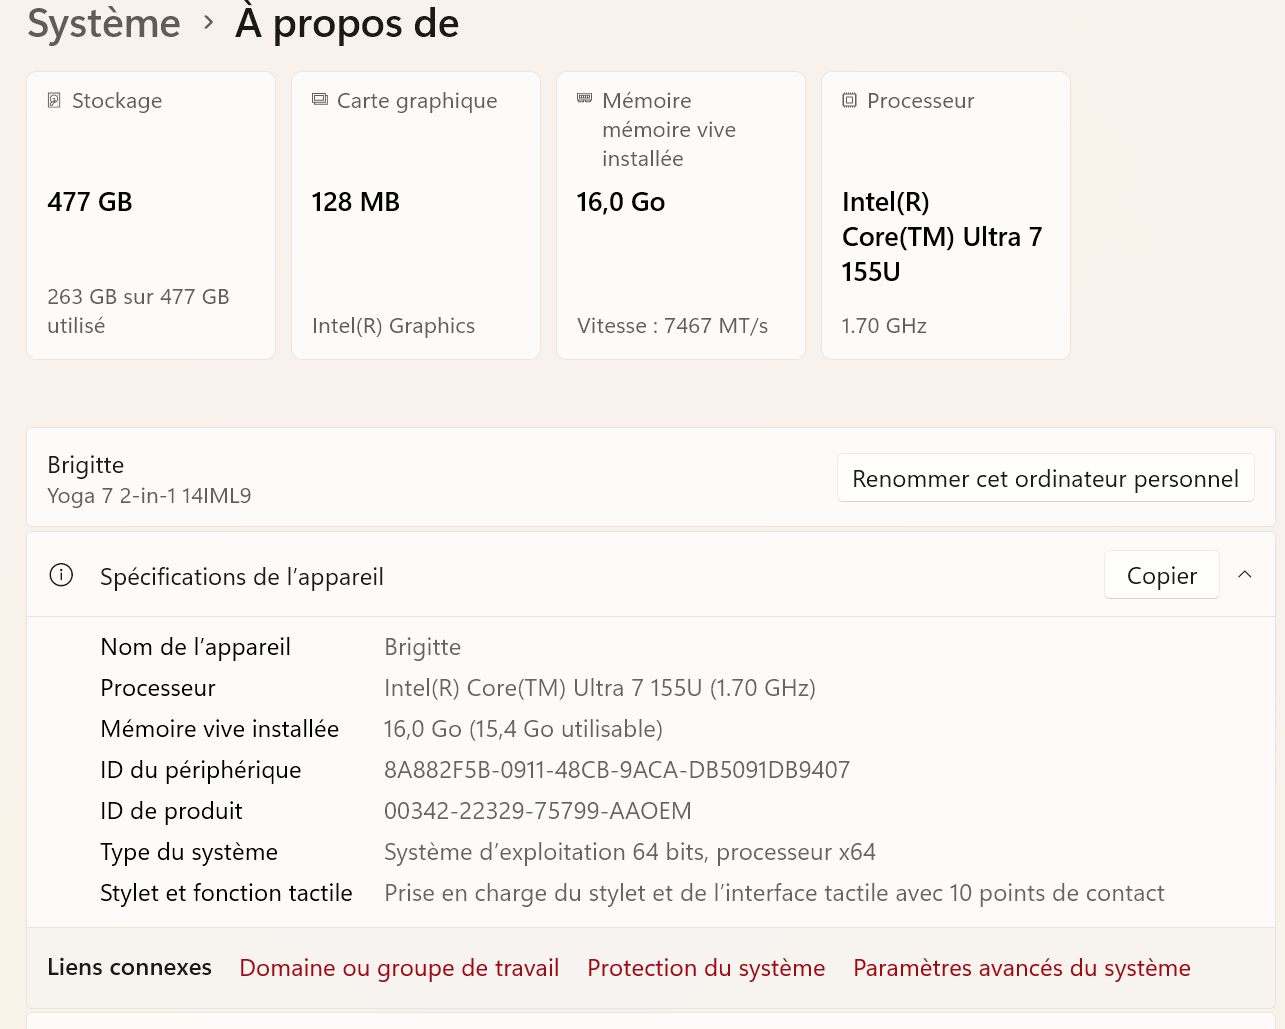Open Protection du système
The width and height of the screenshot is (1285, 1029).
[x=706, y=967]
